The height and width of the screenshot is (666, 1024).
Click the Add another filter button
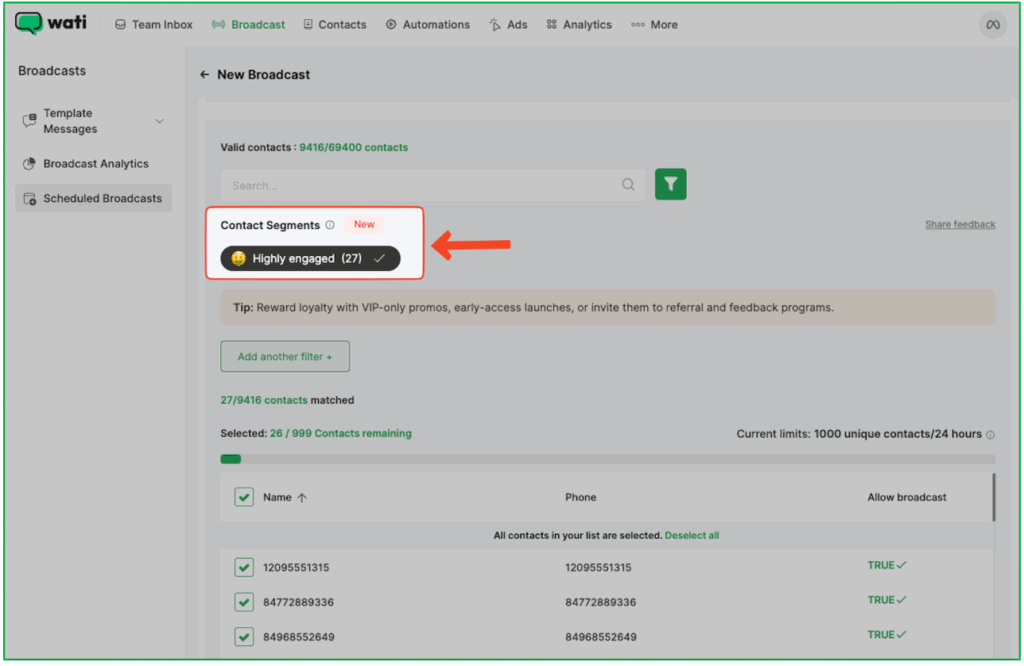point(284,356)
